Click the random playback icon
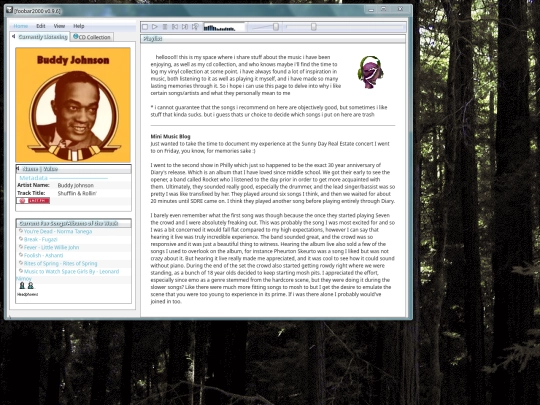The height and width of the screenshot is (405, 540). pyautogui.click(x=195, y=27)
